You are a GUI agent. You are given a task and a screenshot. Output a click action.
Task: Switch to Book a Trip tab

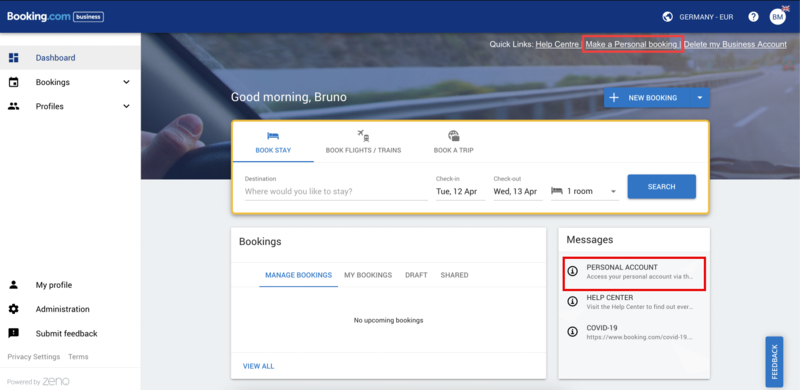point(454,142)
